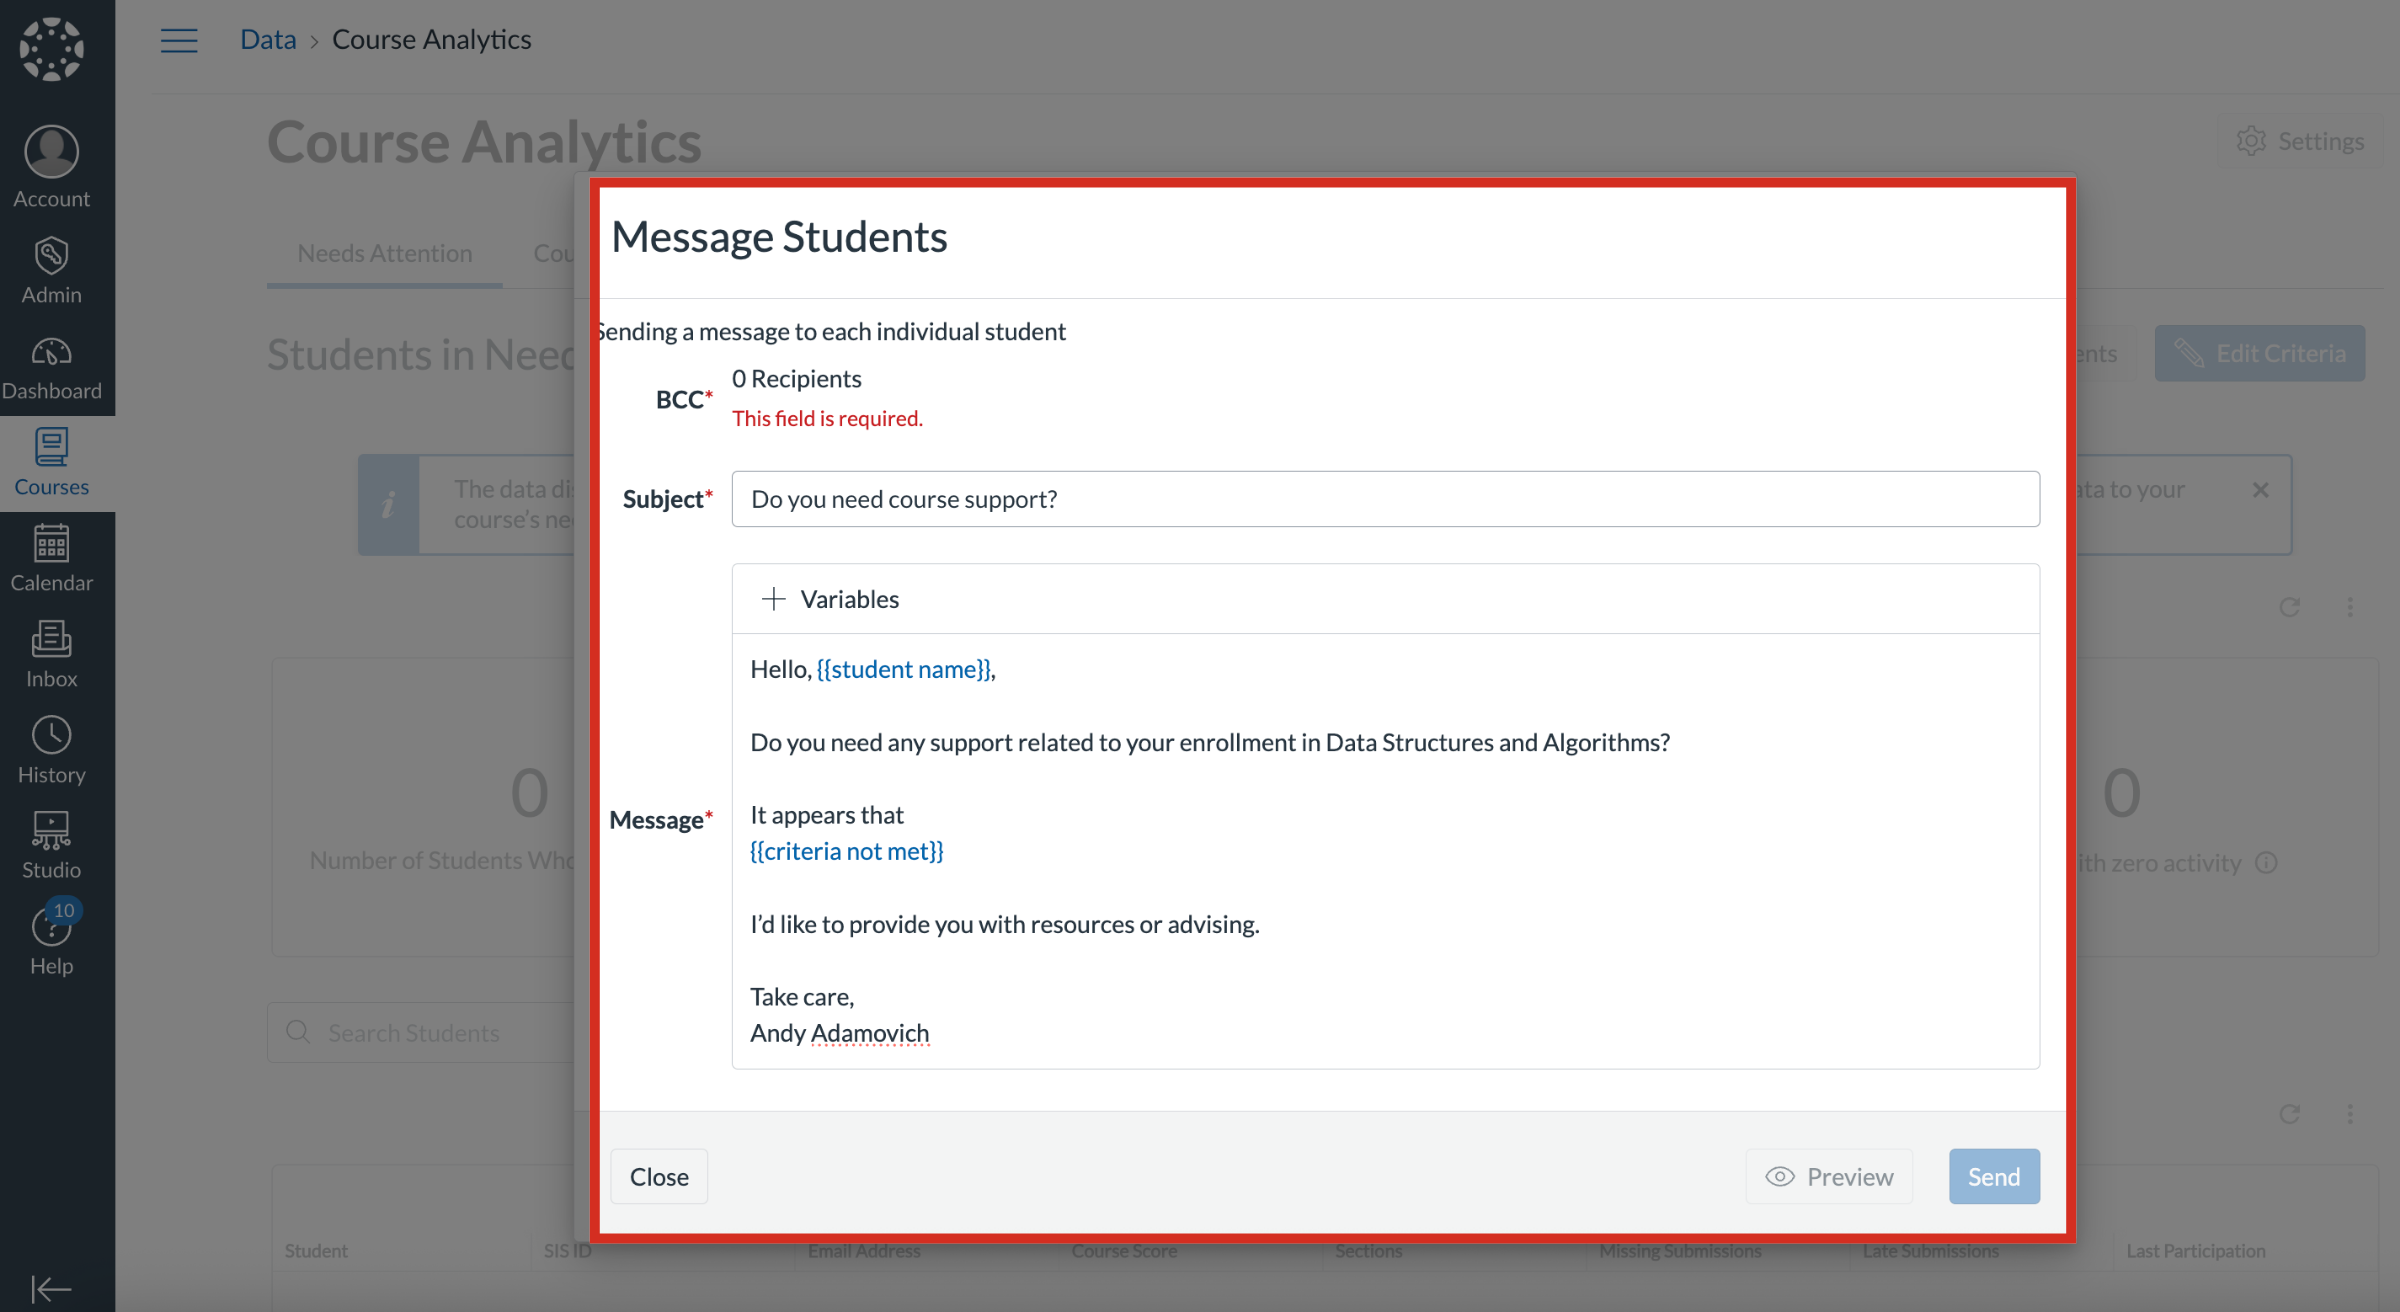
Task: Click the Canvas logo at top
Action: coord(51,48)
